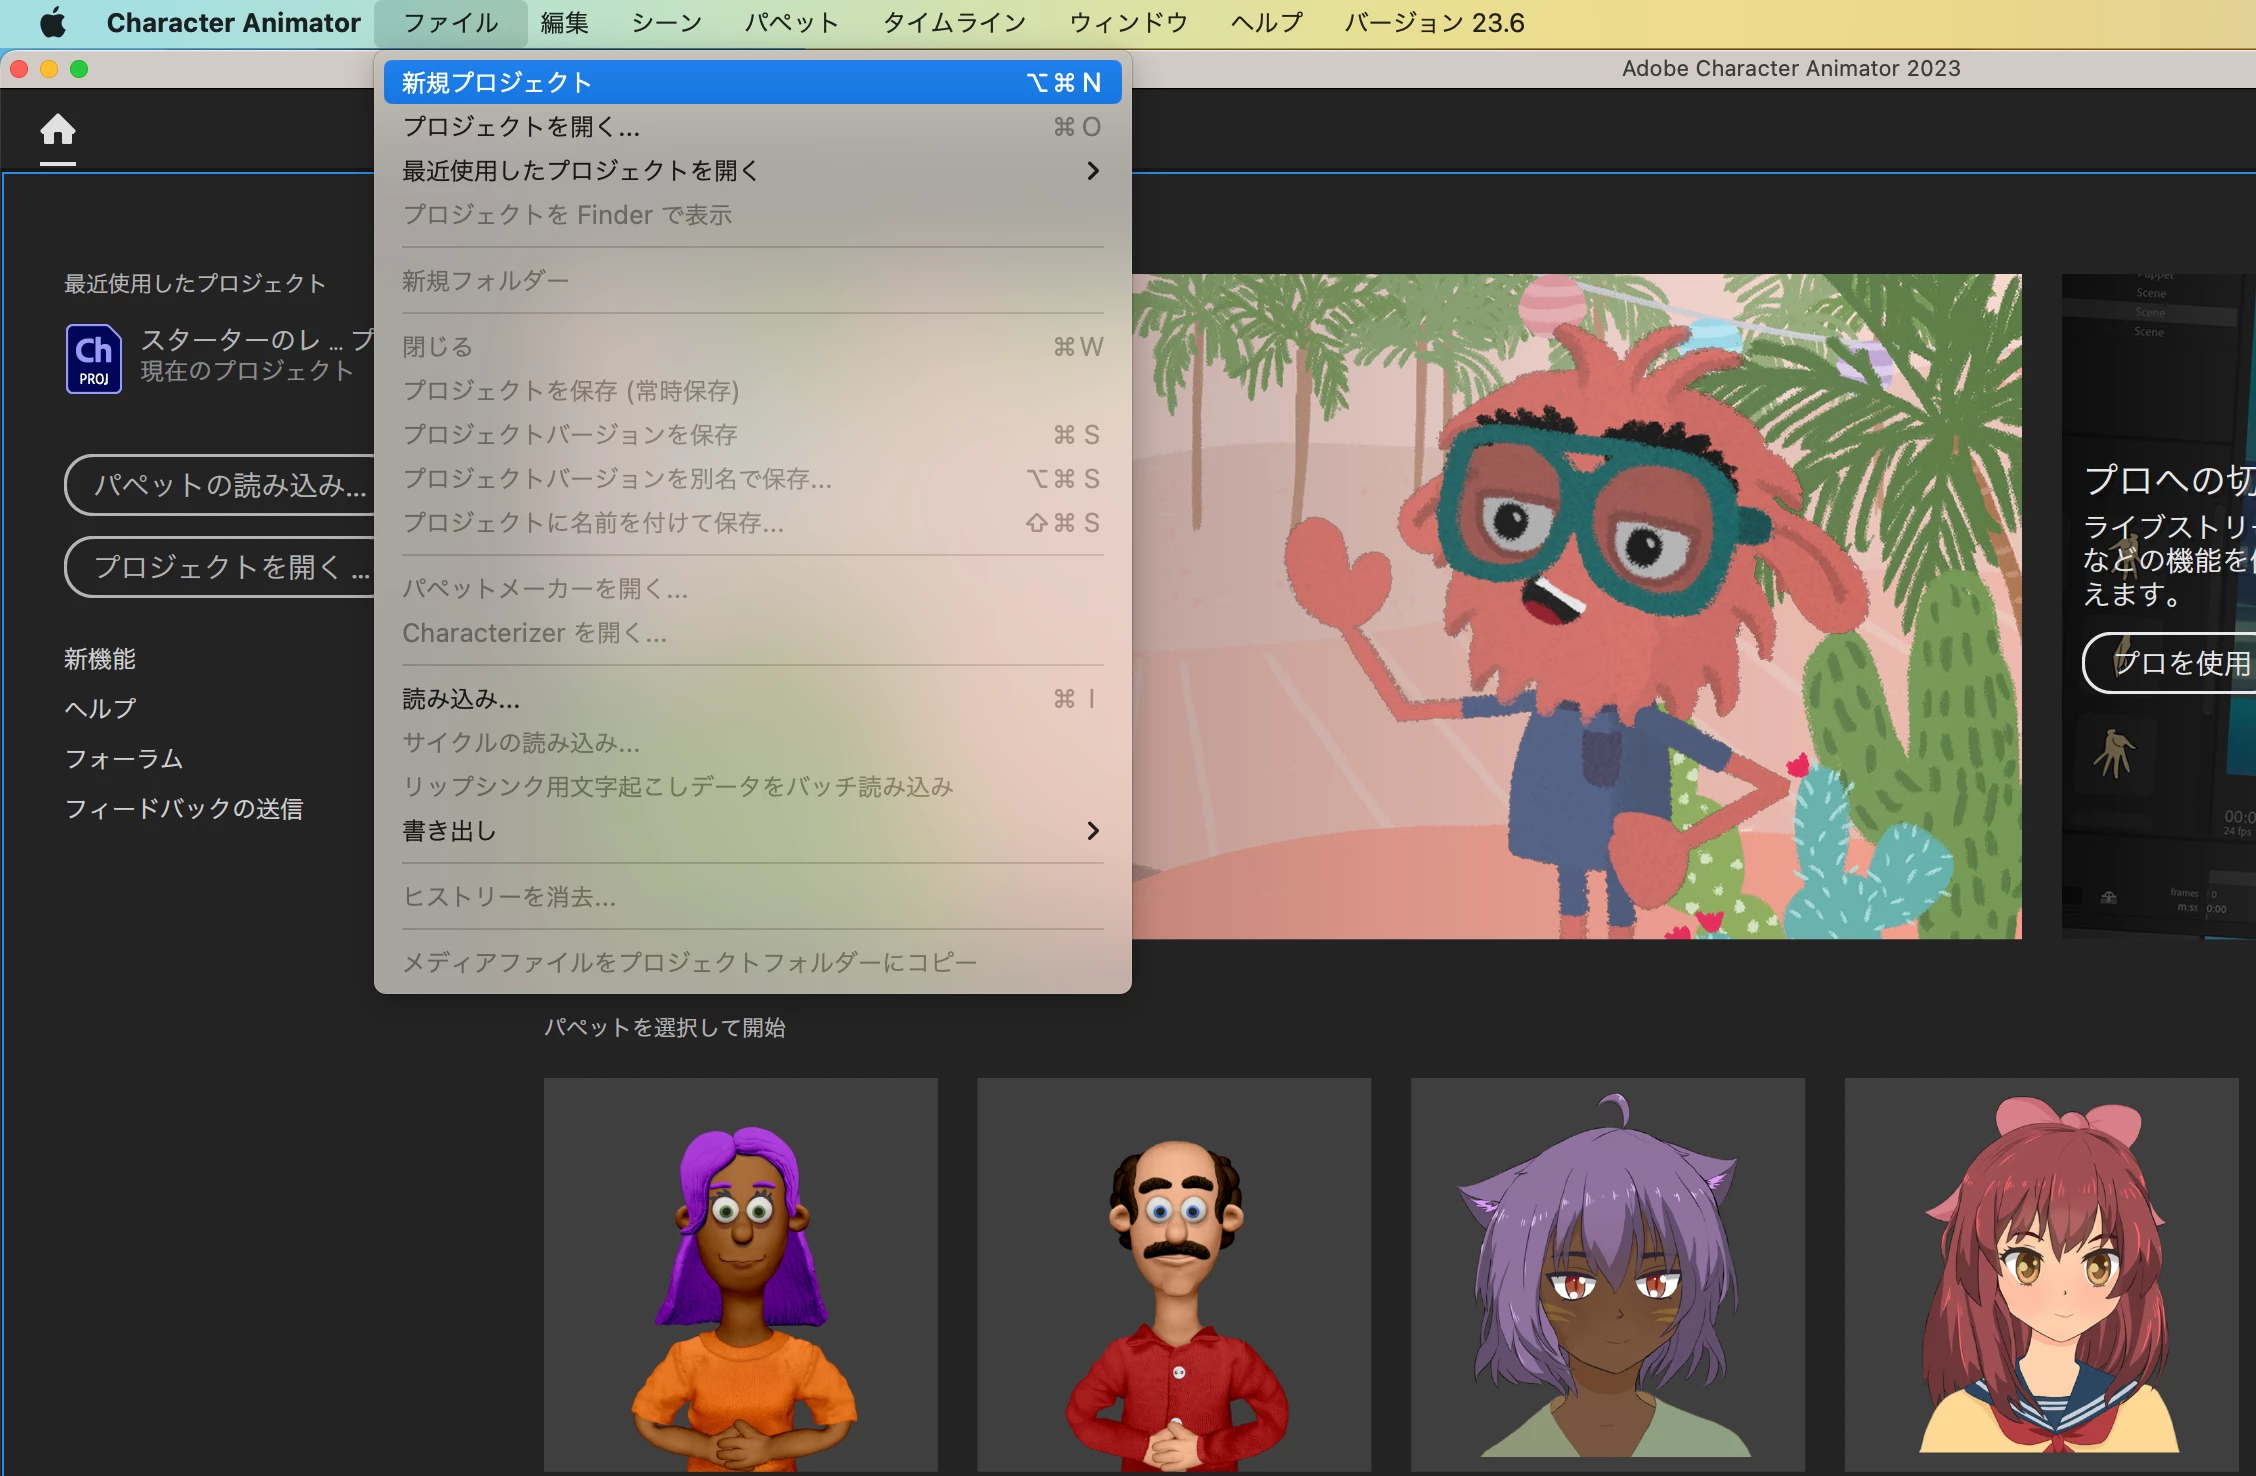Click the プロを使用 button
Image resolution: width=2256 pixels, height=1476 pixels.
[2175, 662]
